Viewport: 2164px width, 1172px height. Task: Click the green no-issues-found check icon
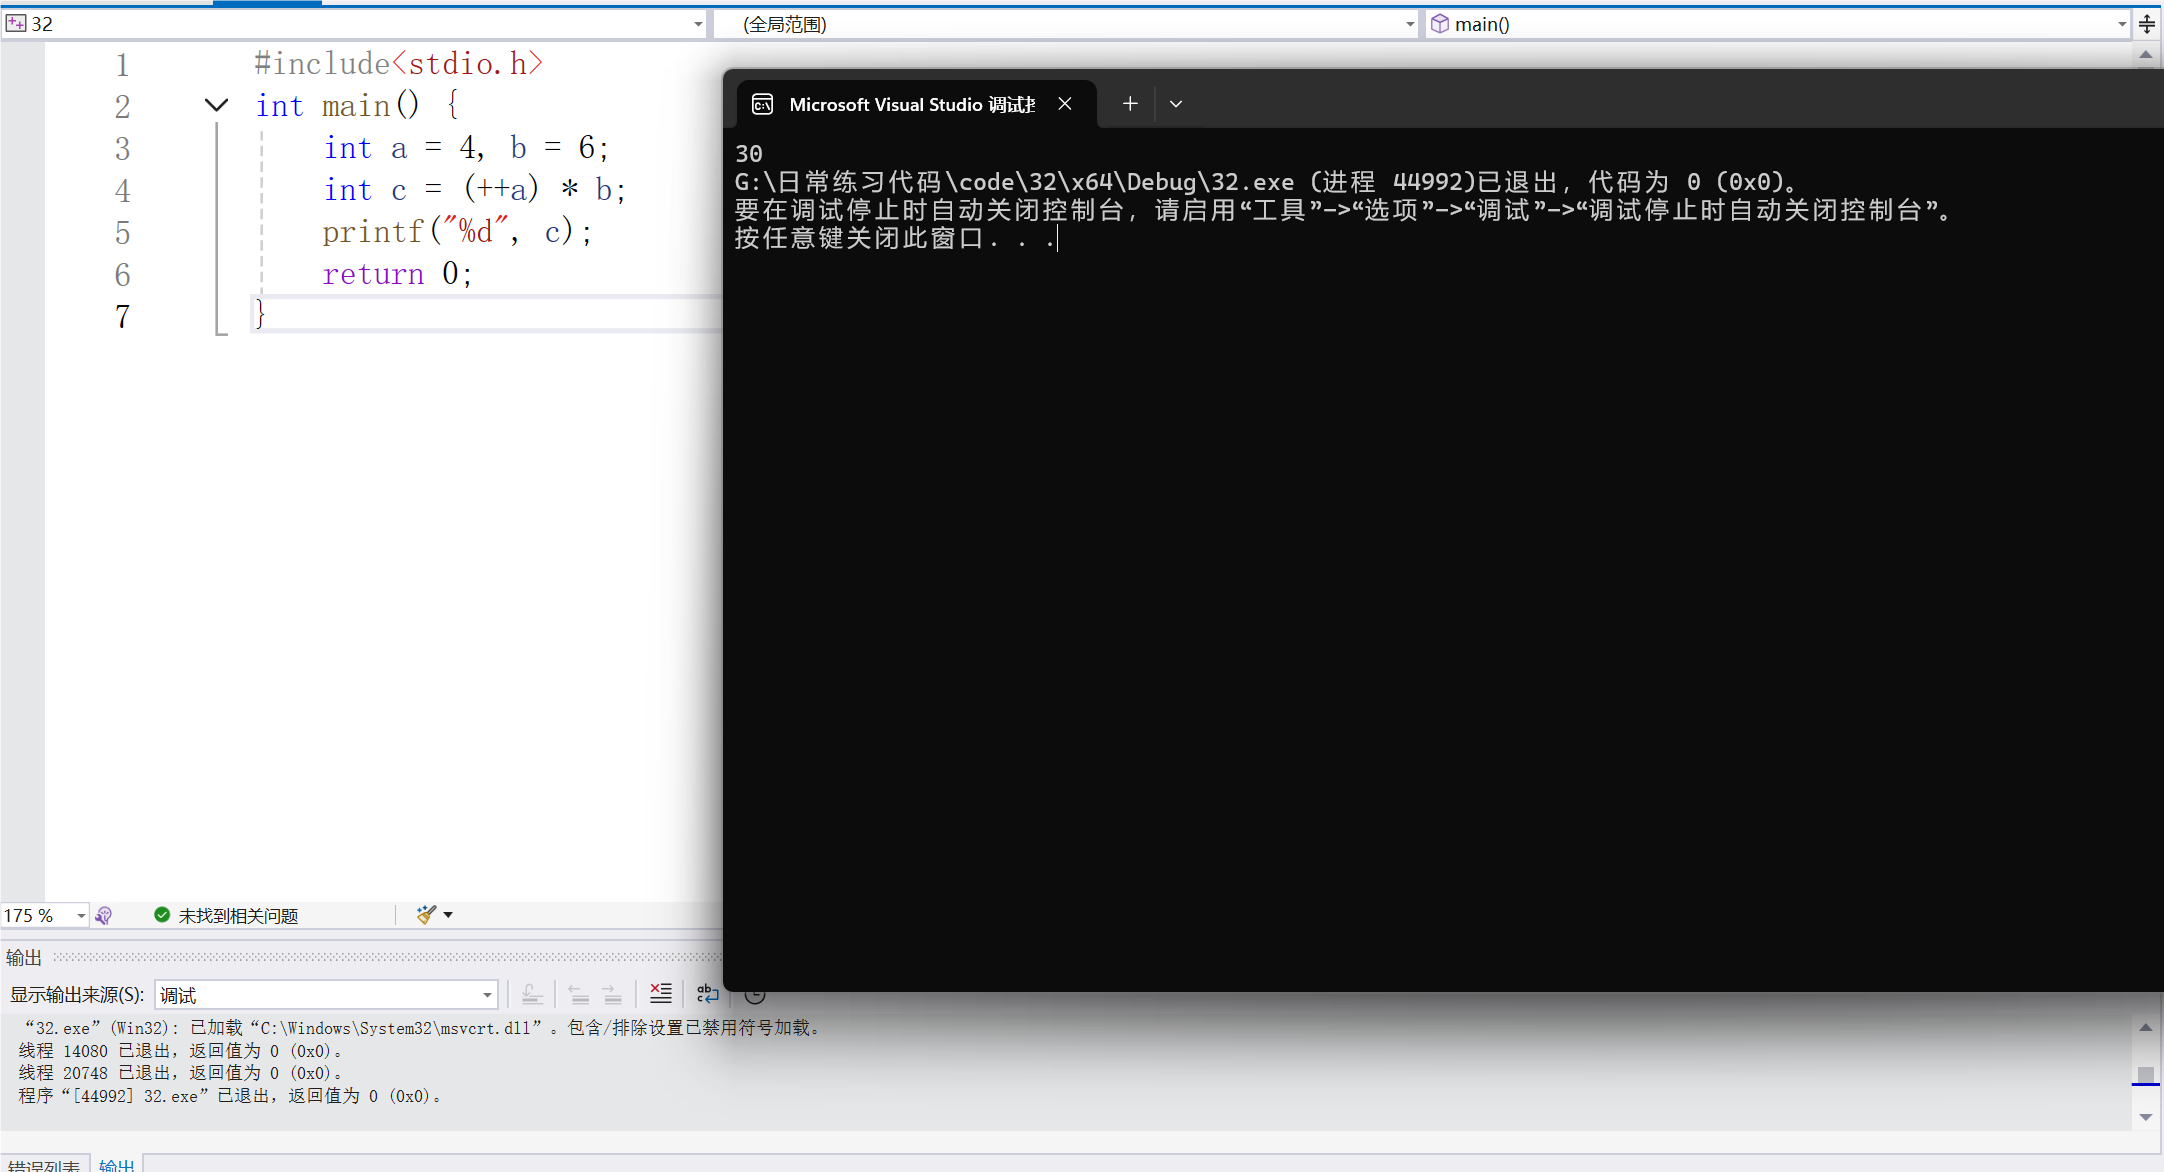coord(162,915)
